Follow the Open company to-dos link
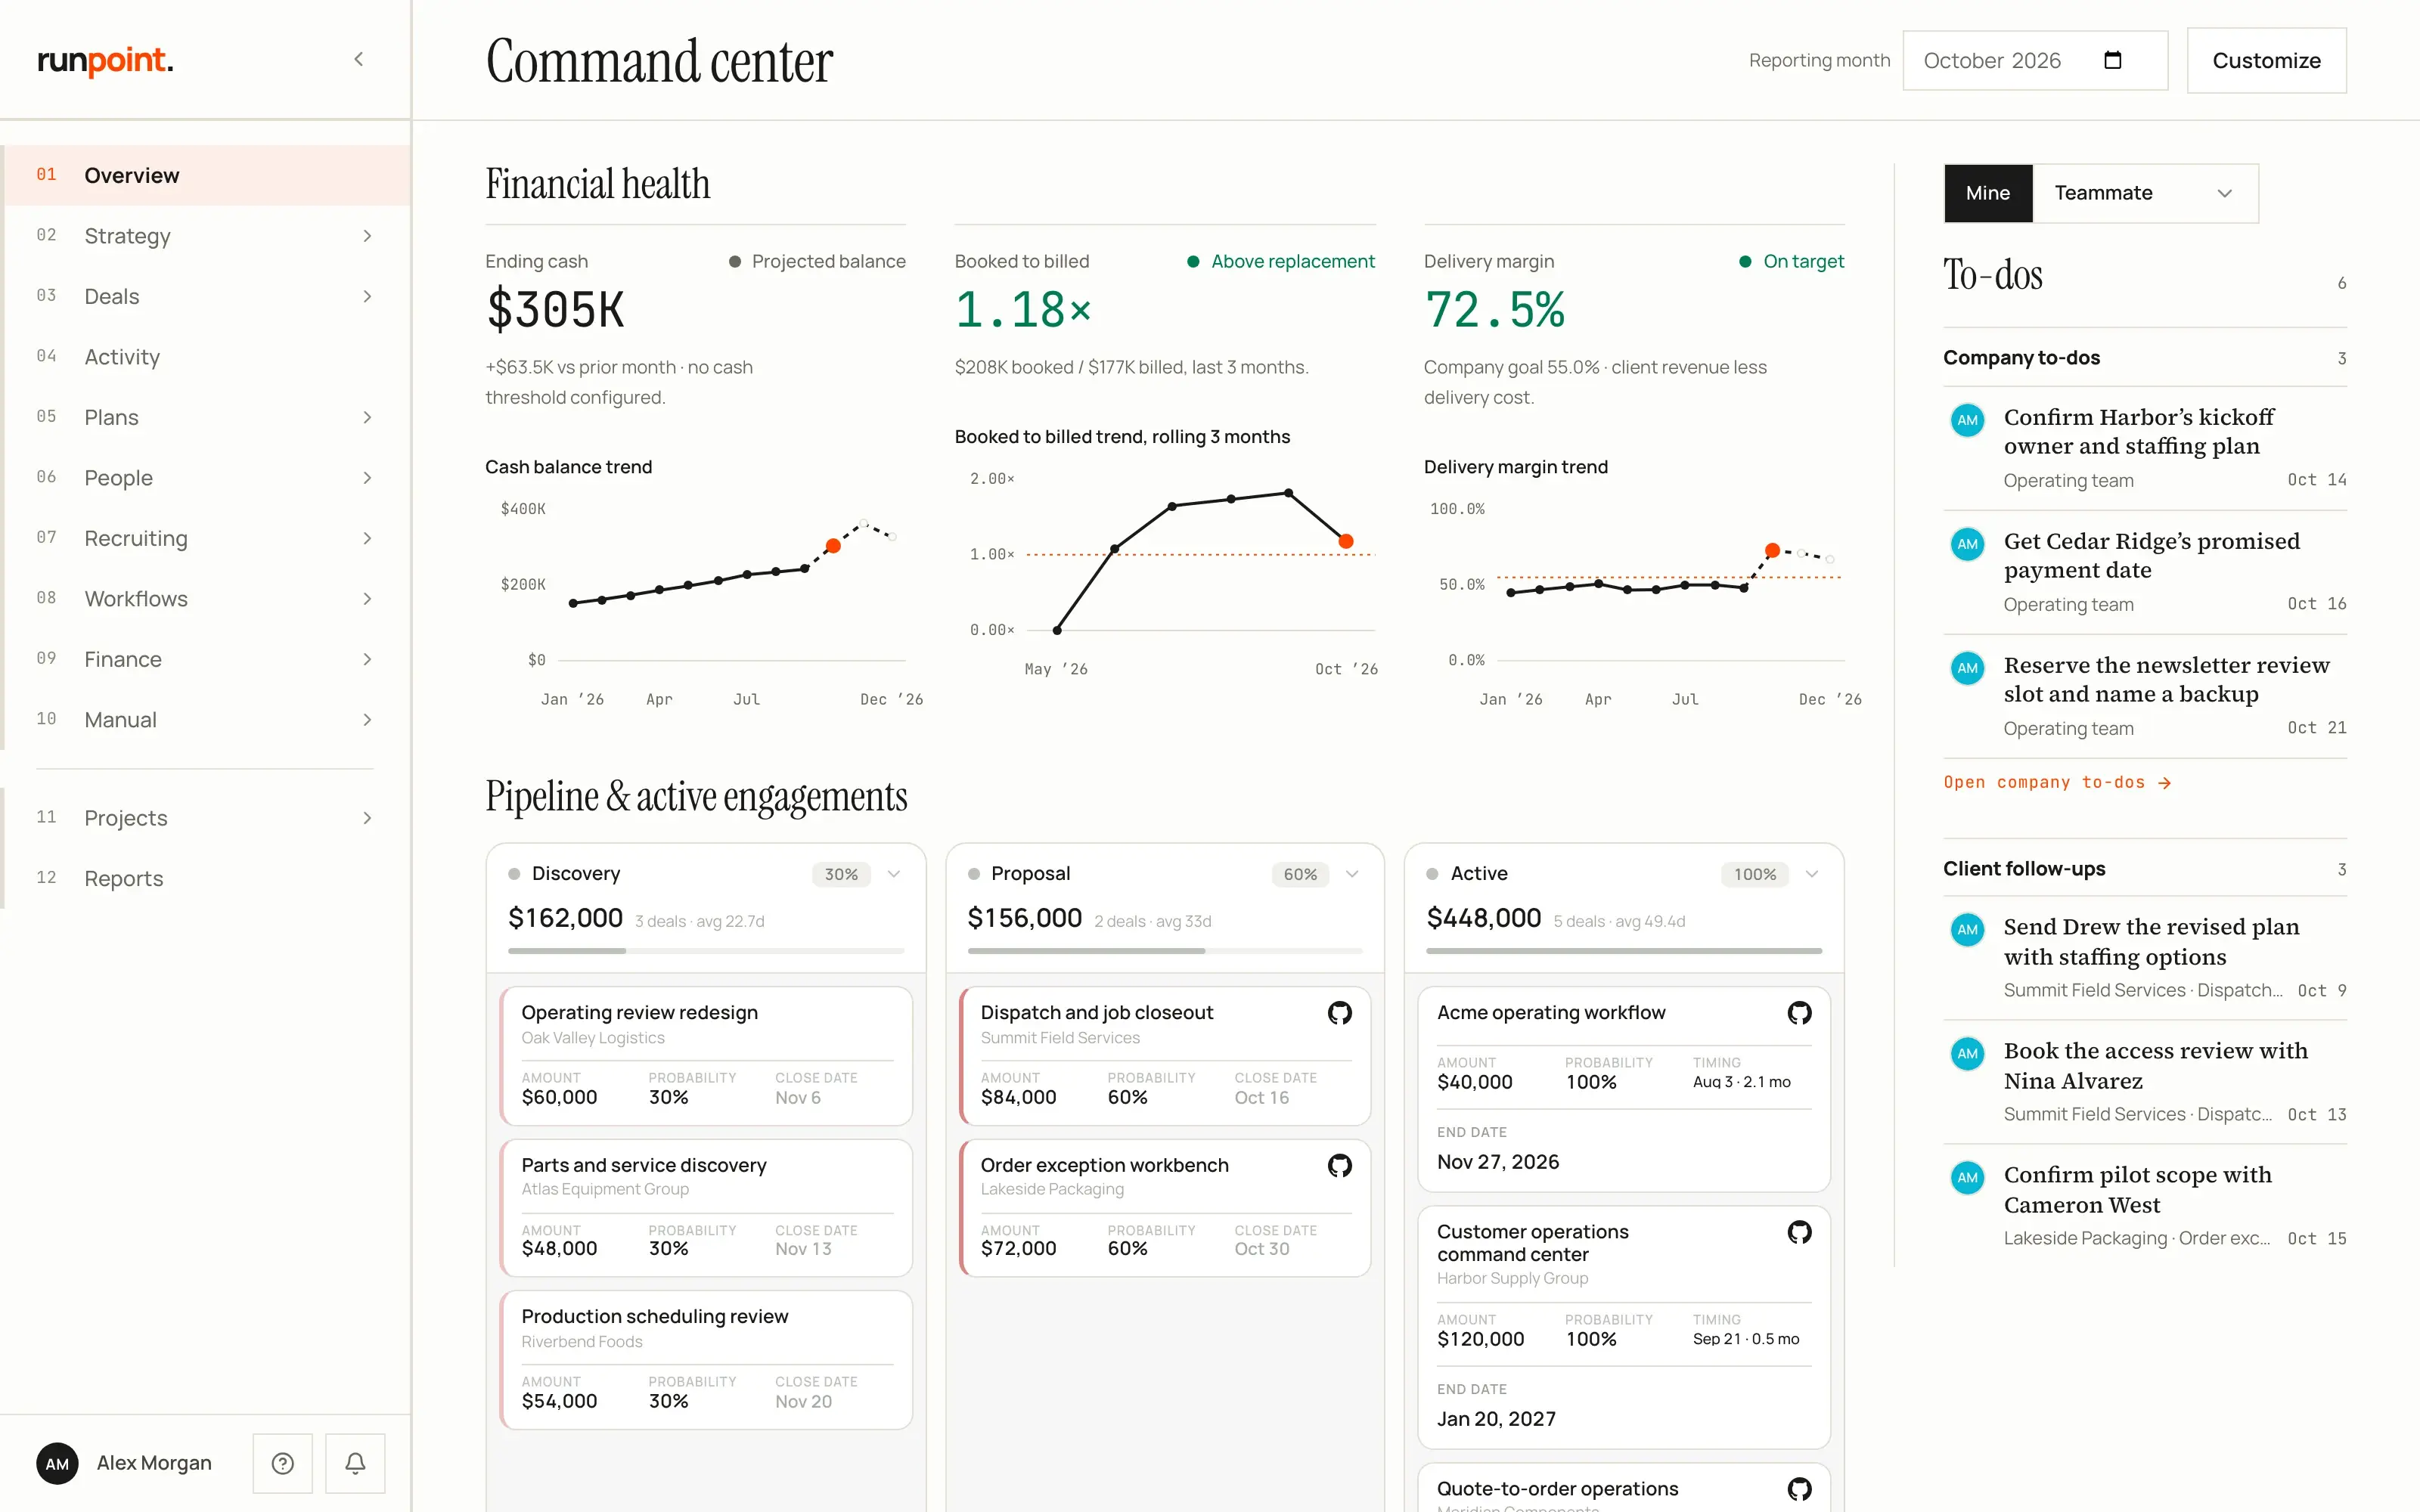 click(2056, 782)
